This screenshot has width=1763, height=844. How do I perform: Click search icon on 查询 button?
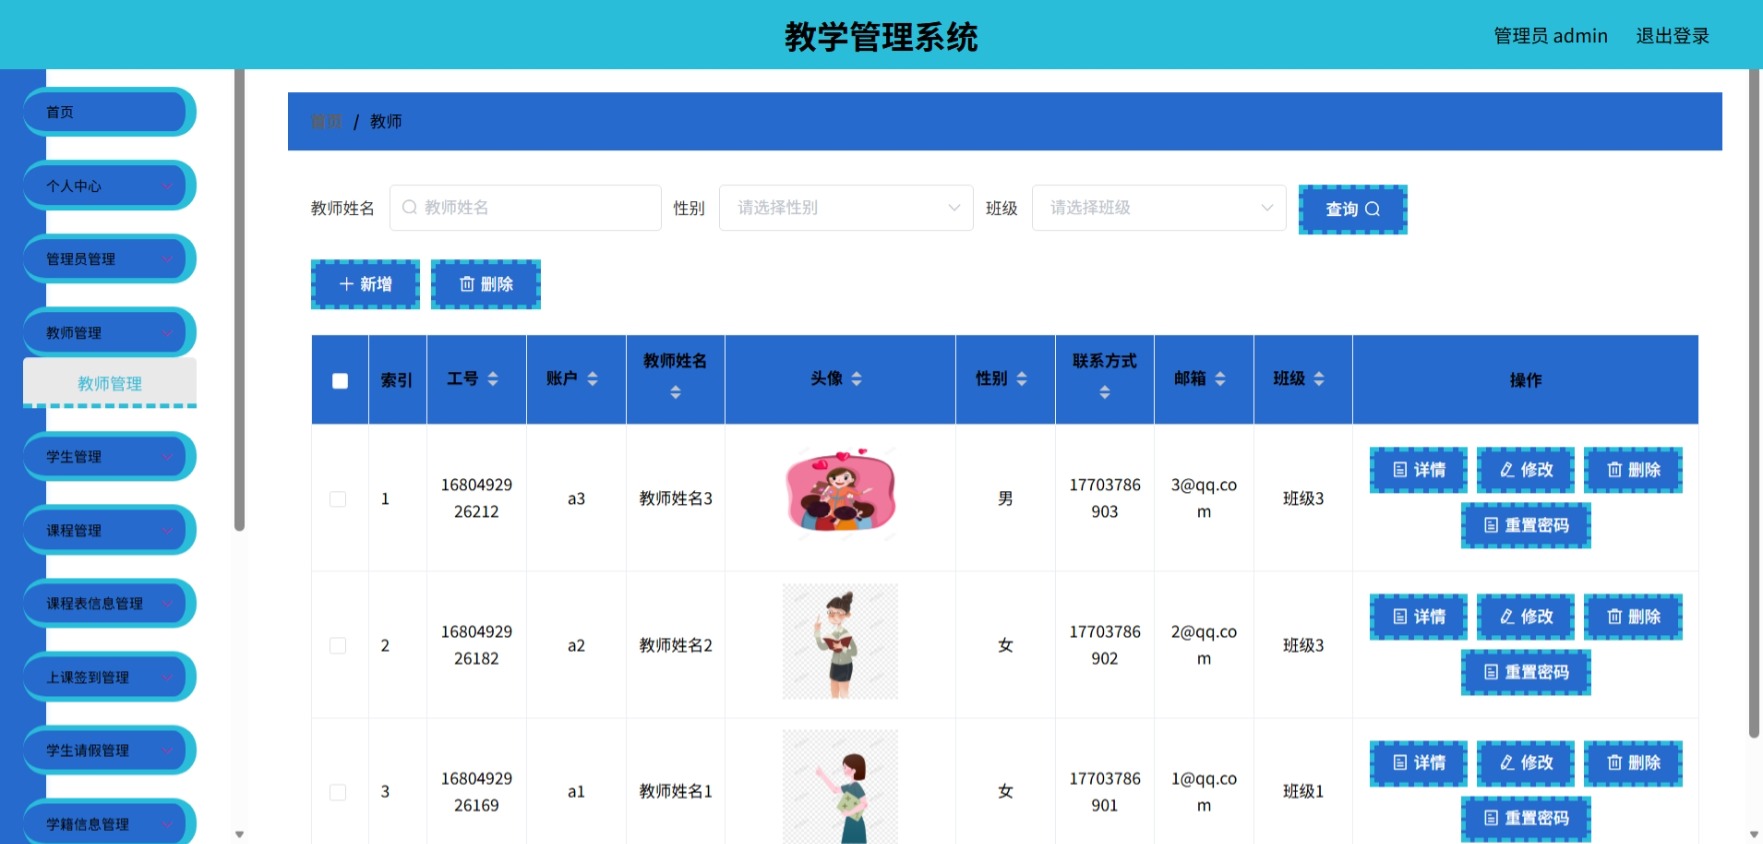pyautogui.click(x=1373, y=209)
